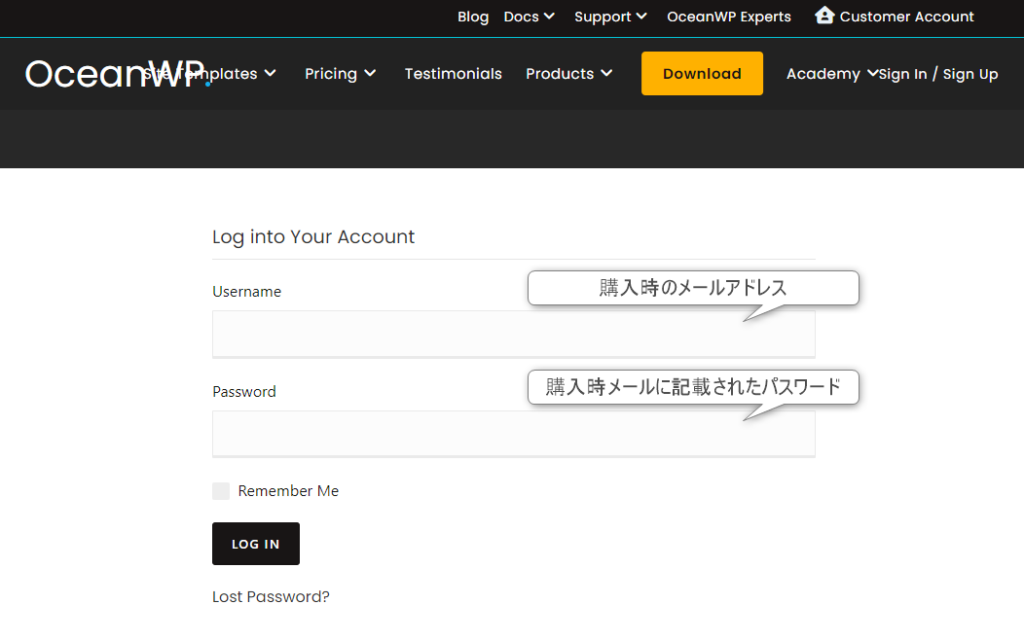Click the Password label
Viewport: 1024px width, 640px height.
[x=244, y=391]
